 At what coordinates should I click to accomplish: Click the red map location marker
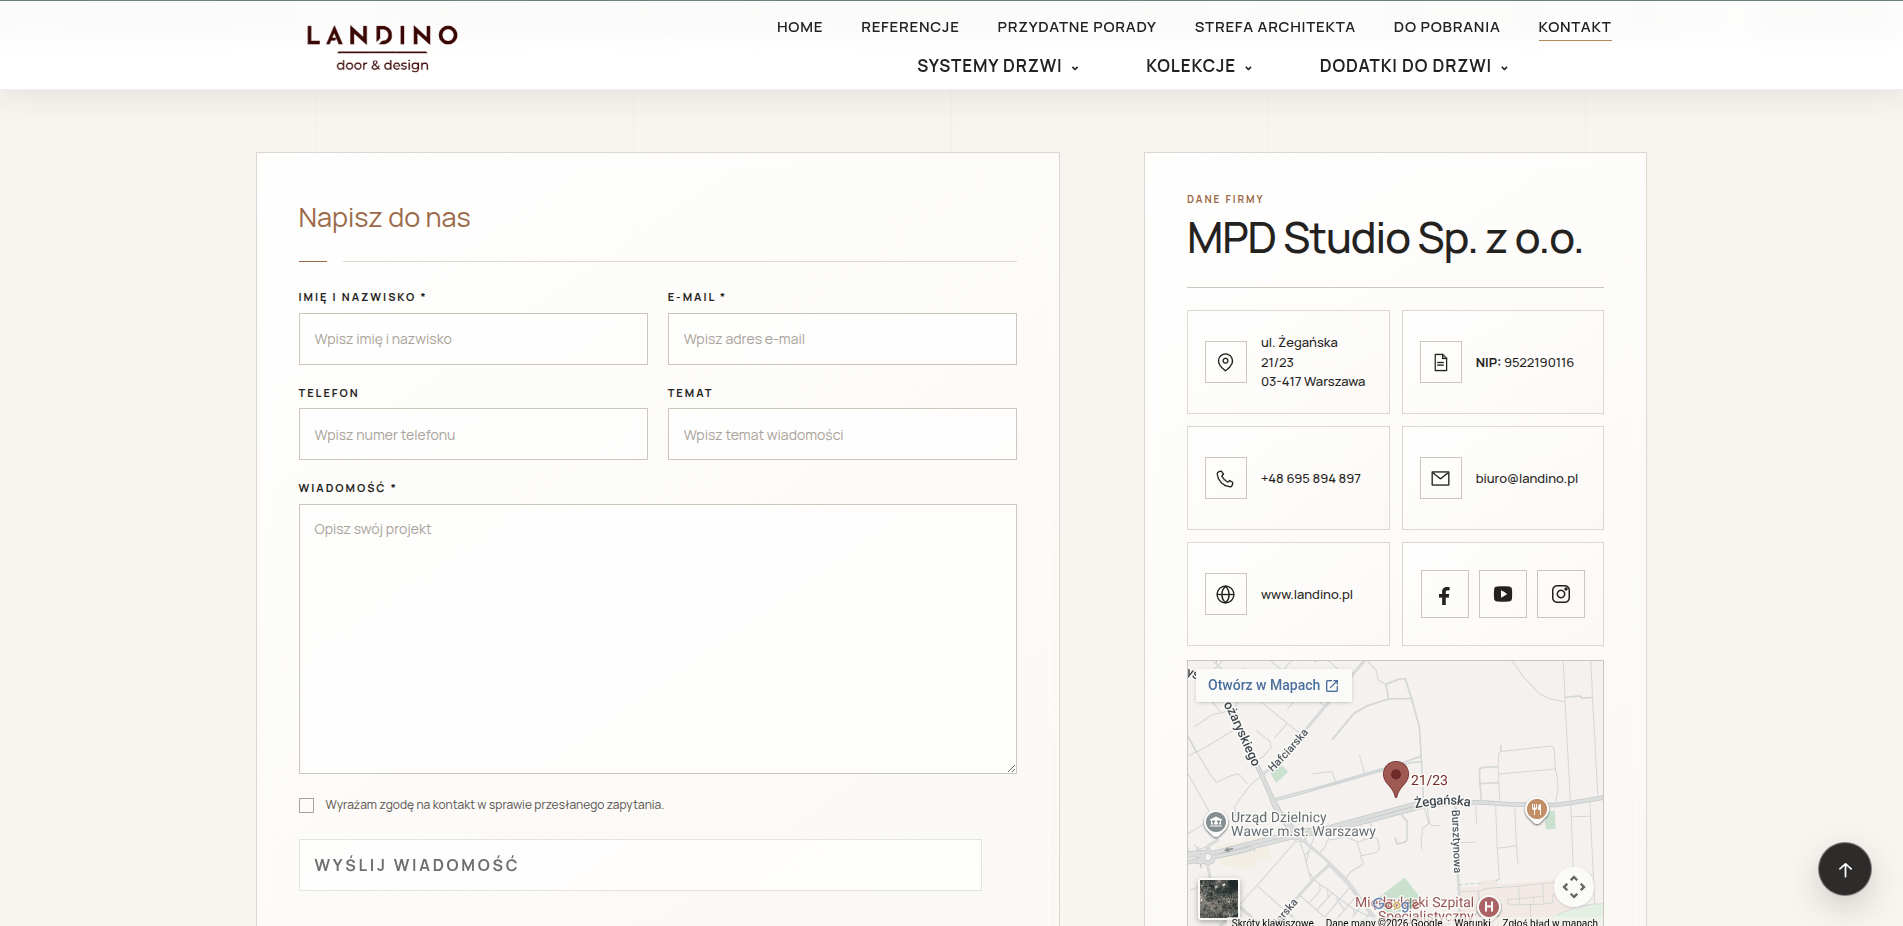click(x=1396, y=778)
